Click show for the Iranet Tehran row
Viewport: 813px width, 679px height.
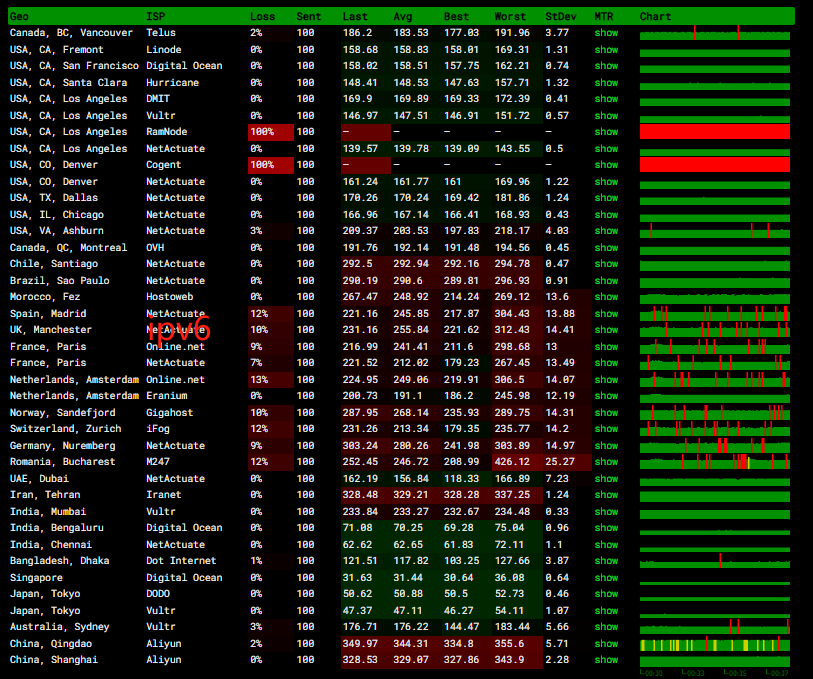tap(606, 494)
